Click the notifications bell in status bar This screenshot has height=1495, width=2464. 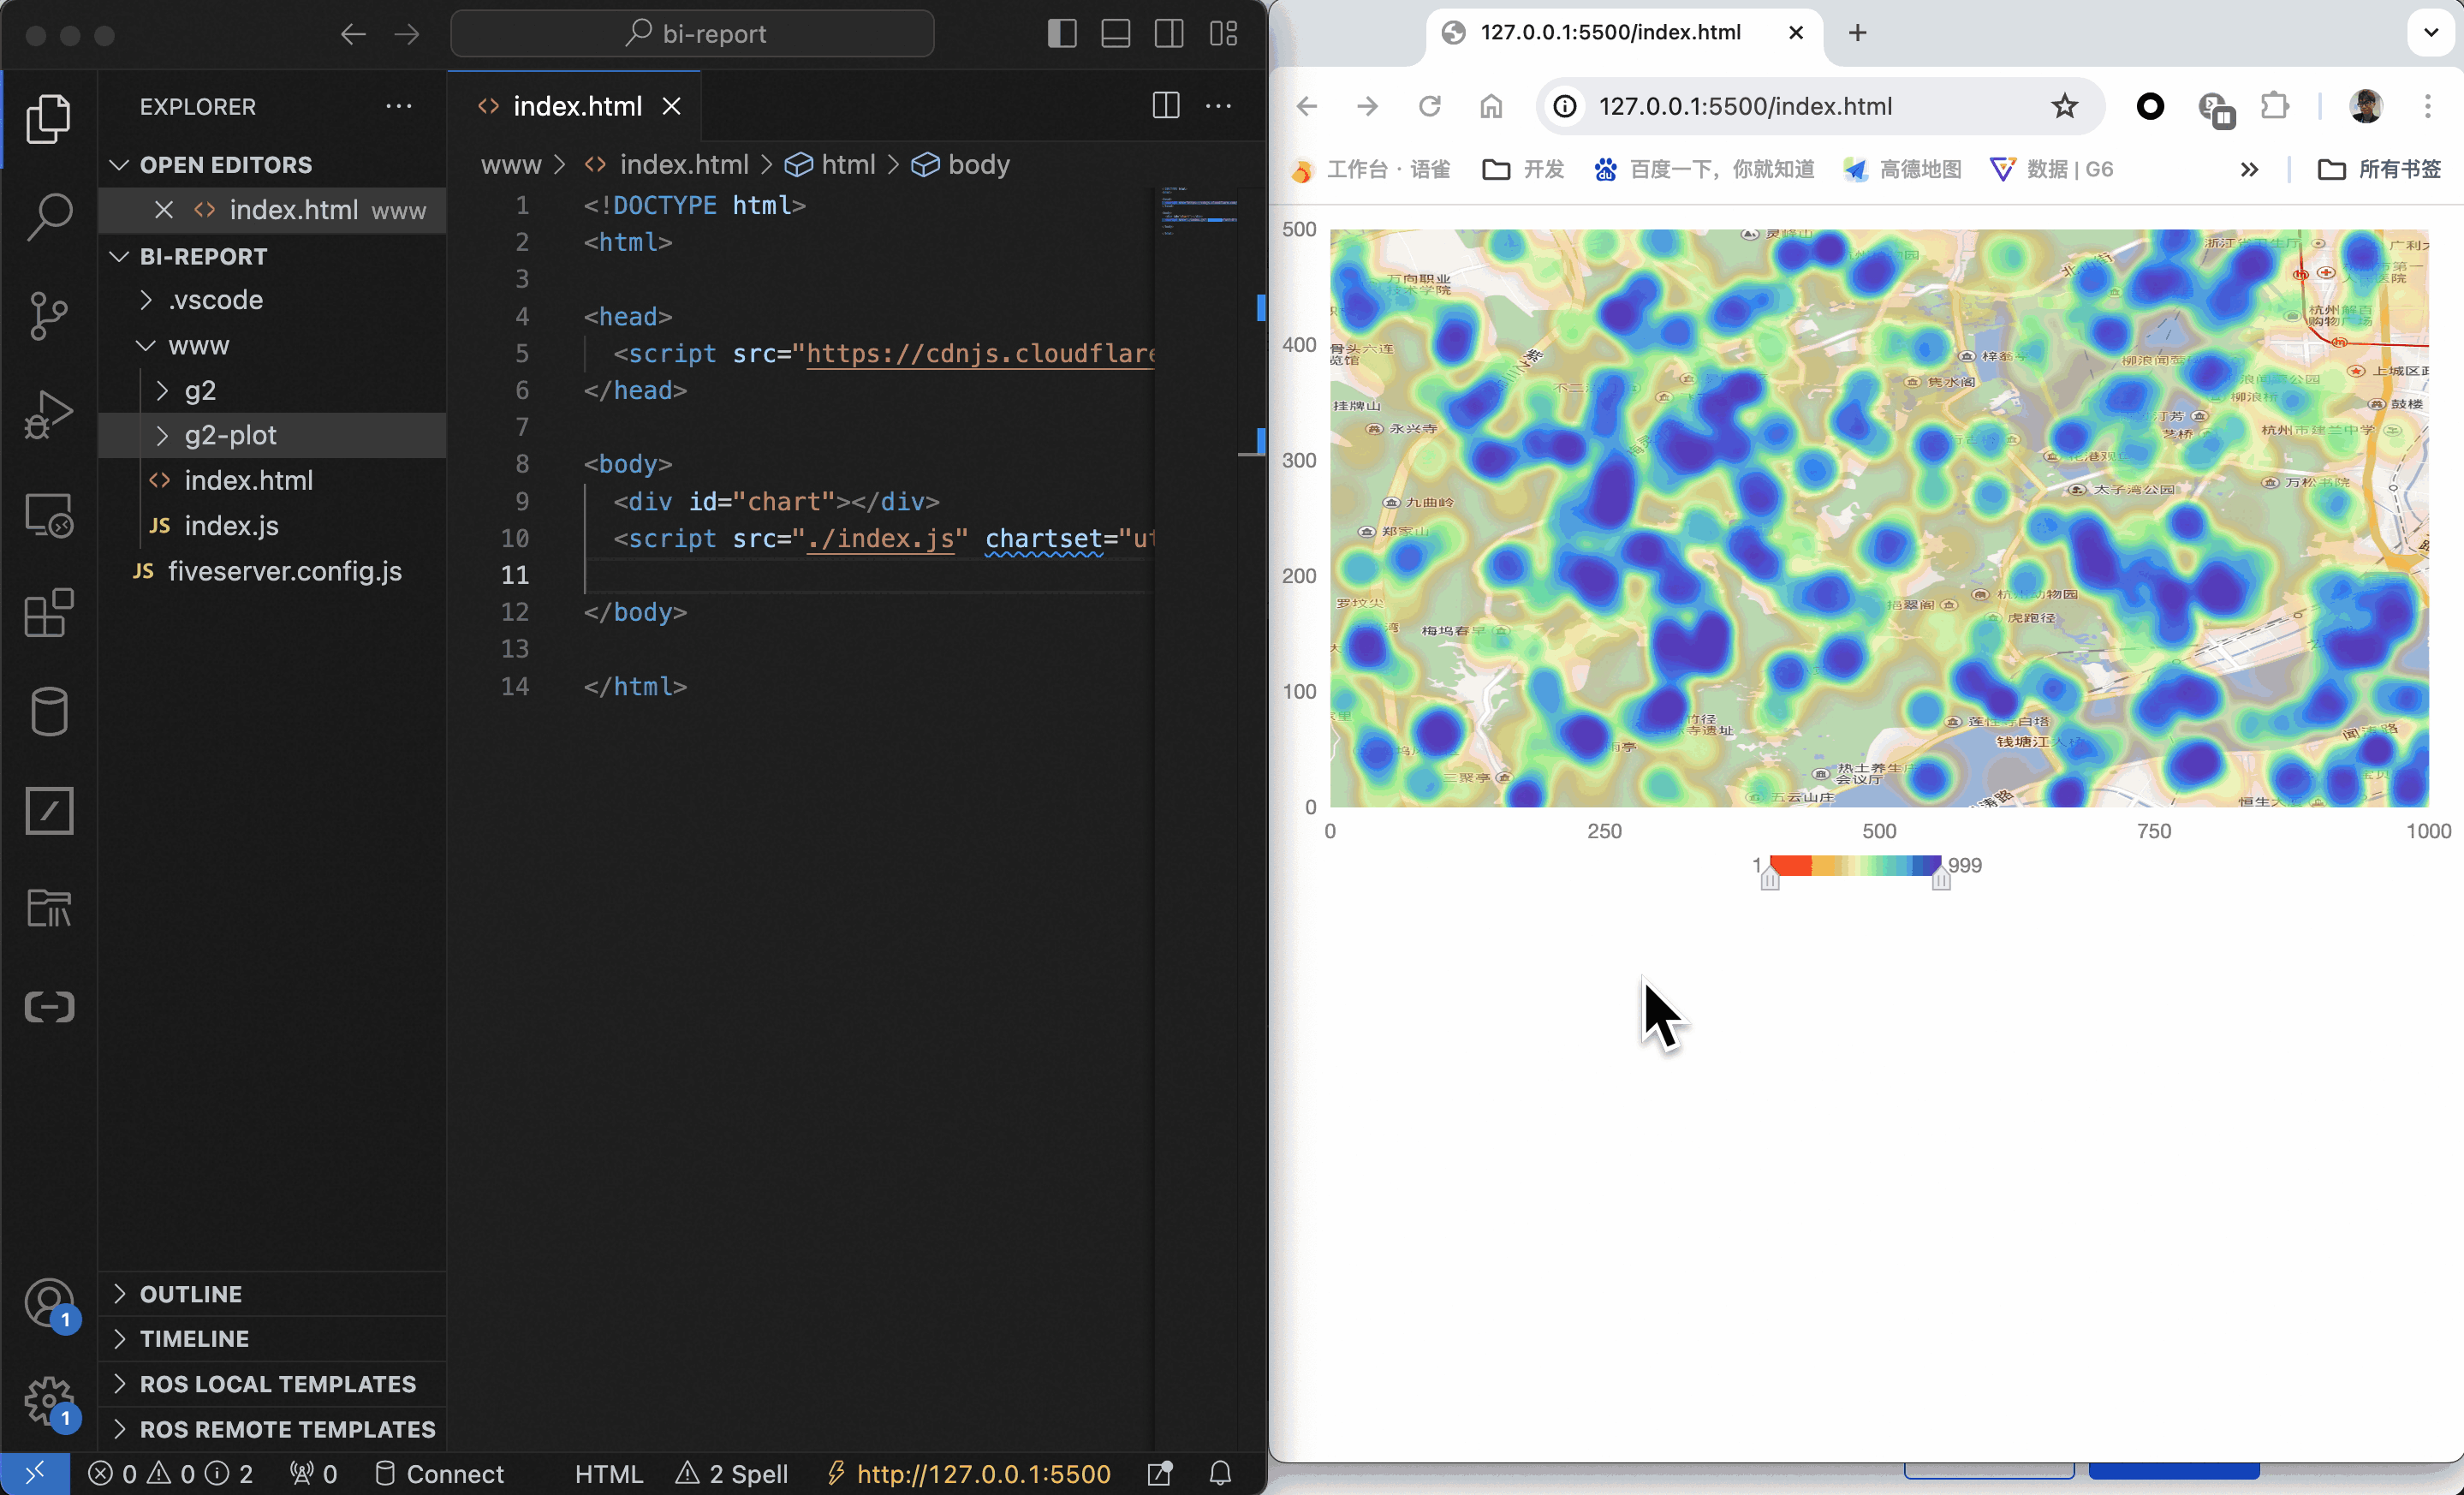pos(1220,1473)
